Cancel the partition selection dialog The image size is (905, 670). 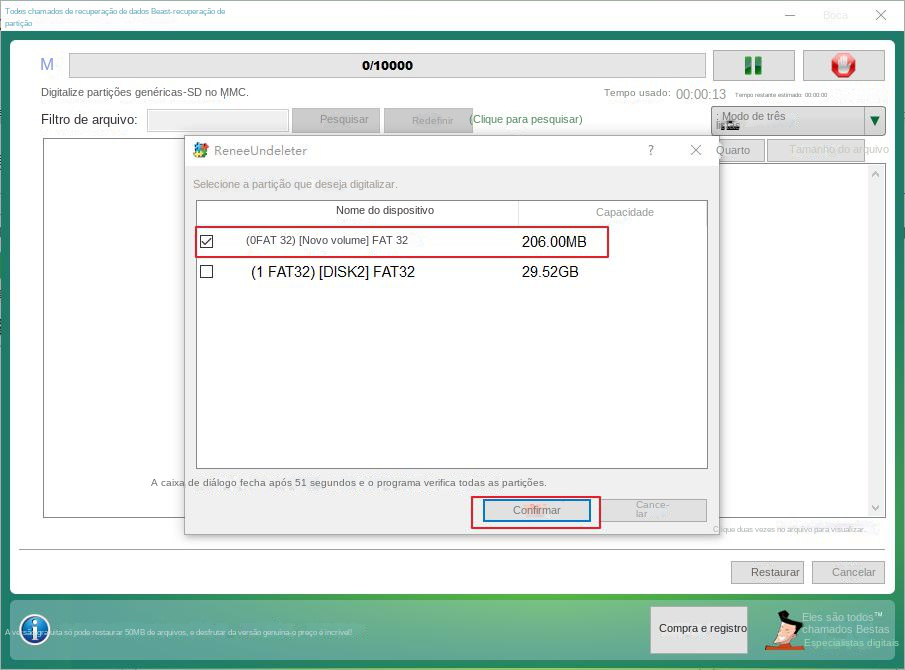coord(653,510)
